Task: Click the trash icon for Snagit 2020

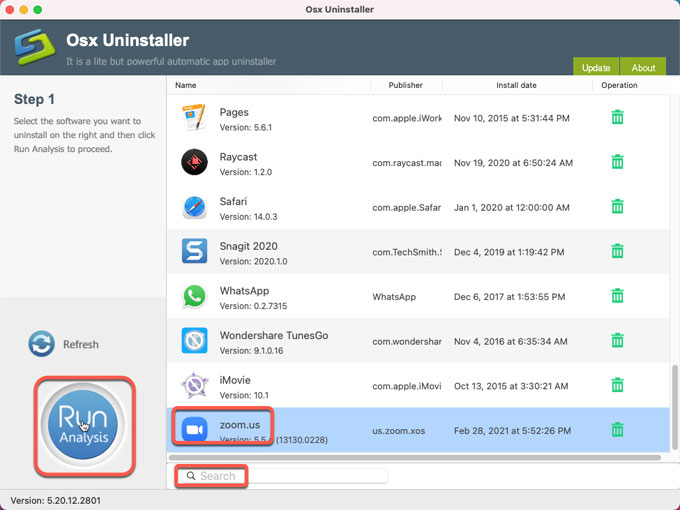Action: [617, 251]
